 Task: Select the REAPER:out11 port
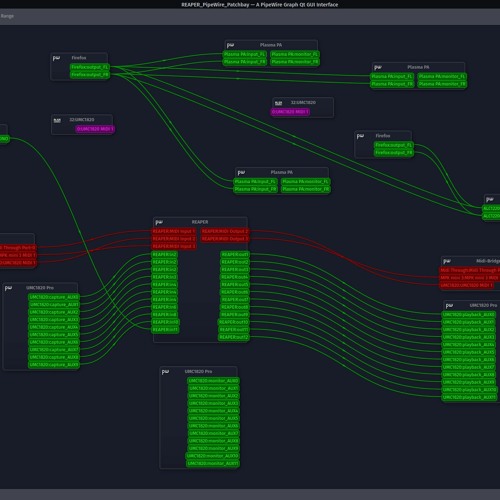234,330
